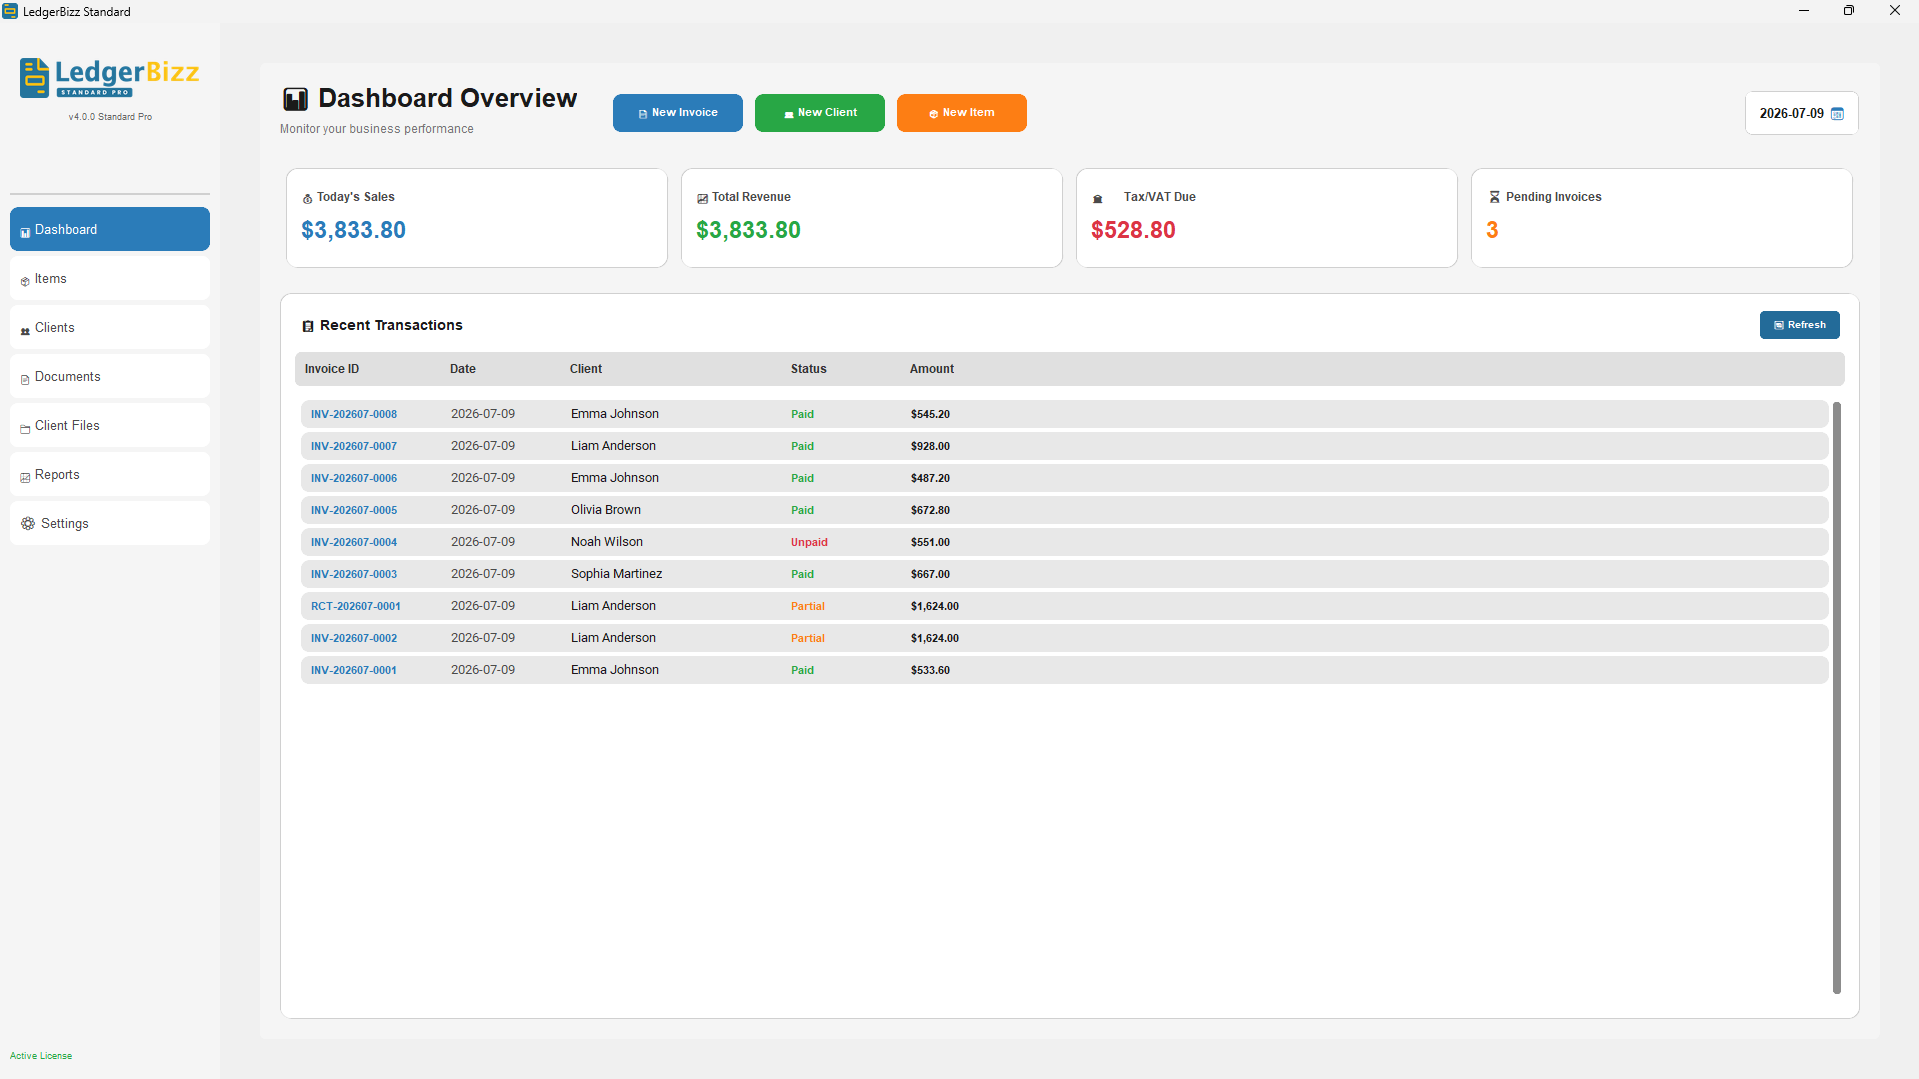Click the Pending Invoices count 3
Image resolution: width=1919 pixels, height=1079 pixels.
coord(1492,230)
